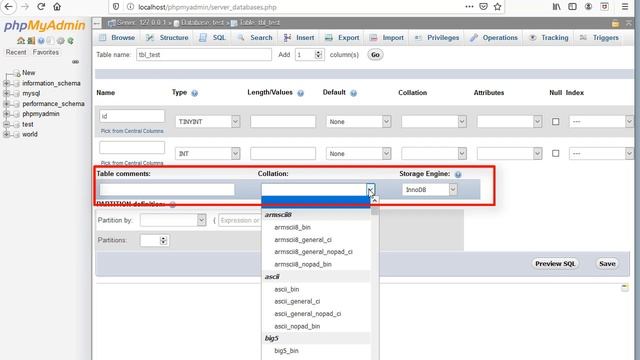Open Type dropdown showing TINYINT
This screenshot has height=360, width=640.
207,122
